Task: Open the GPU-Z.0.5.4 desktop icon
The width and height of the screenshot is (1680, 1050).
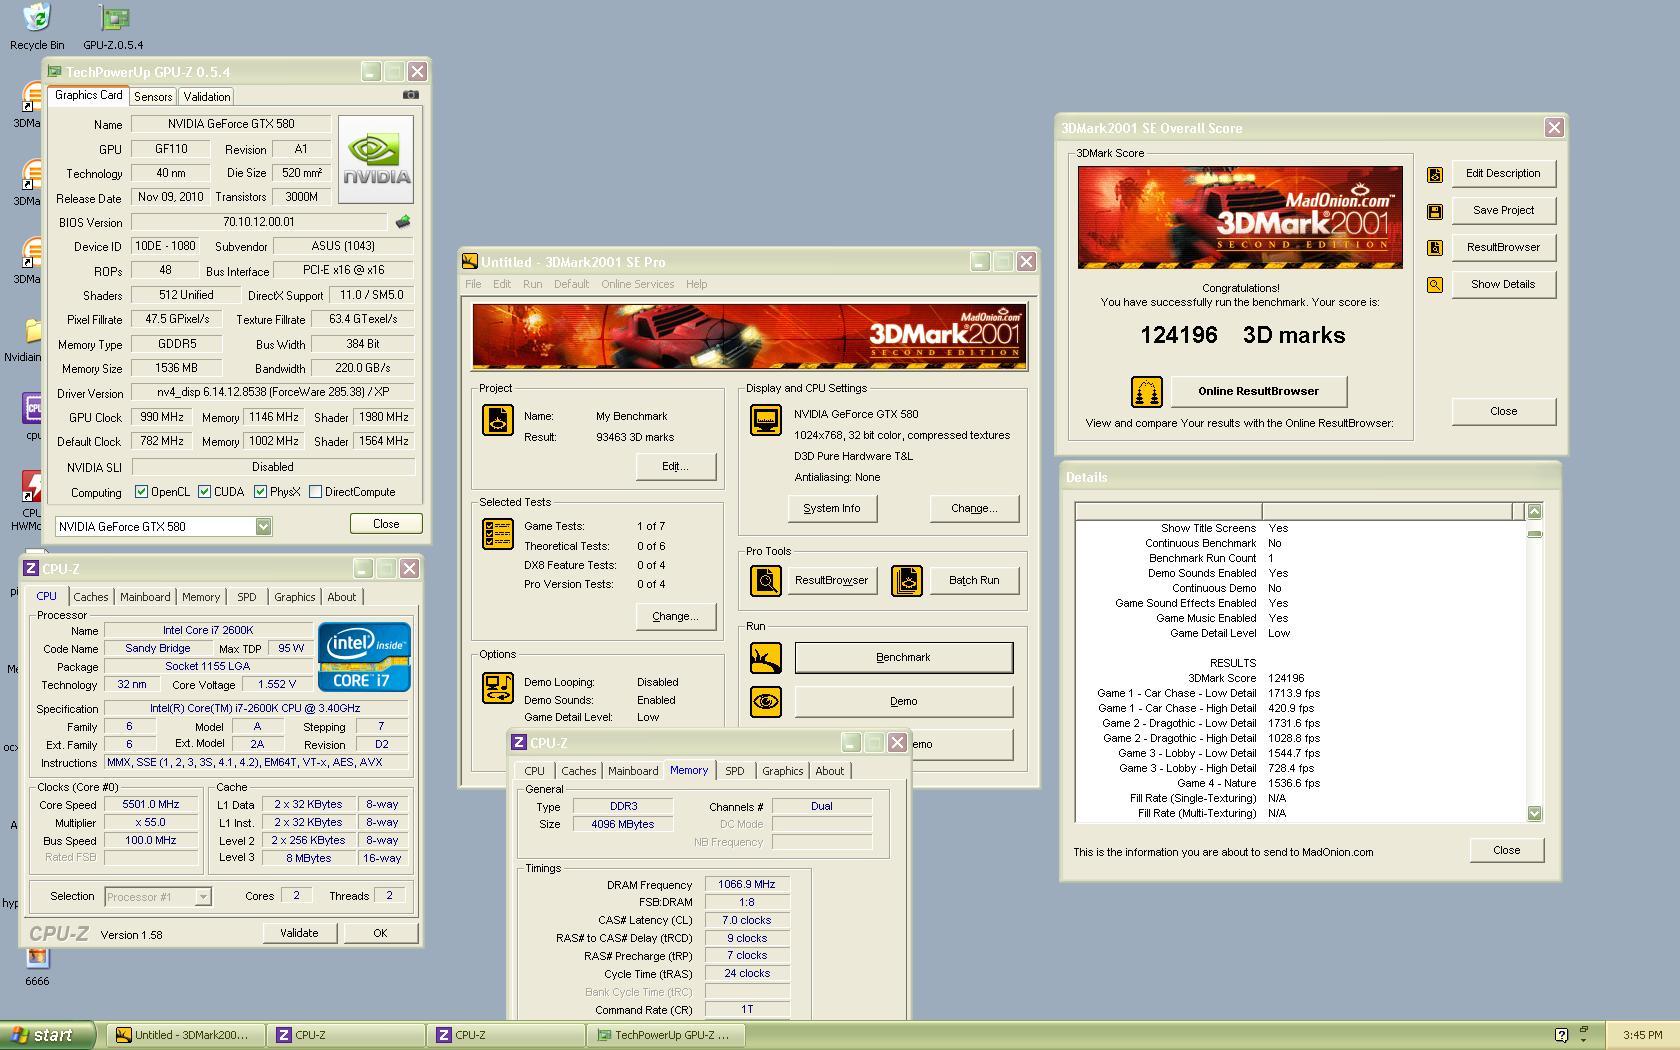Action: [114, 26]
